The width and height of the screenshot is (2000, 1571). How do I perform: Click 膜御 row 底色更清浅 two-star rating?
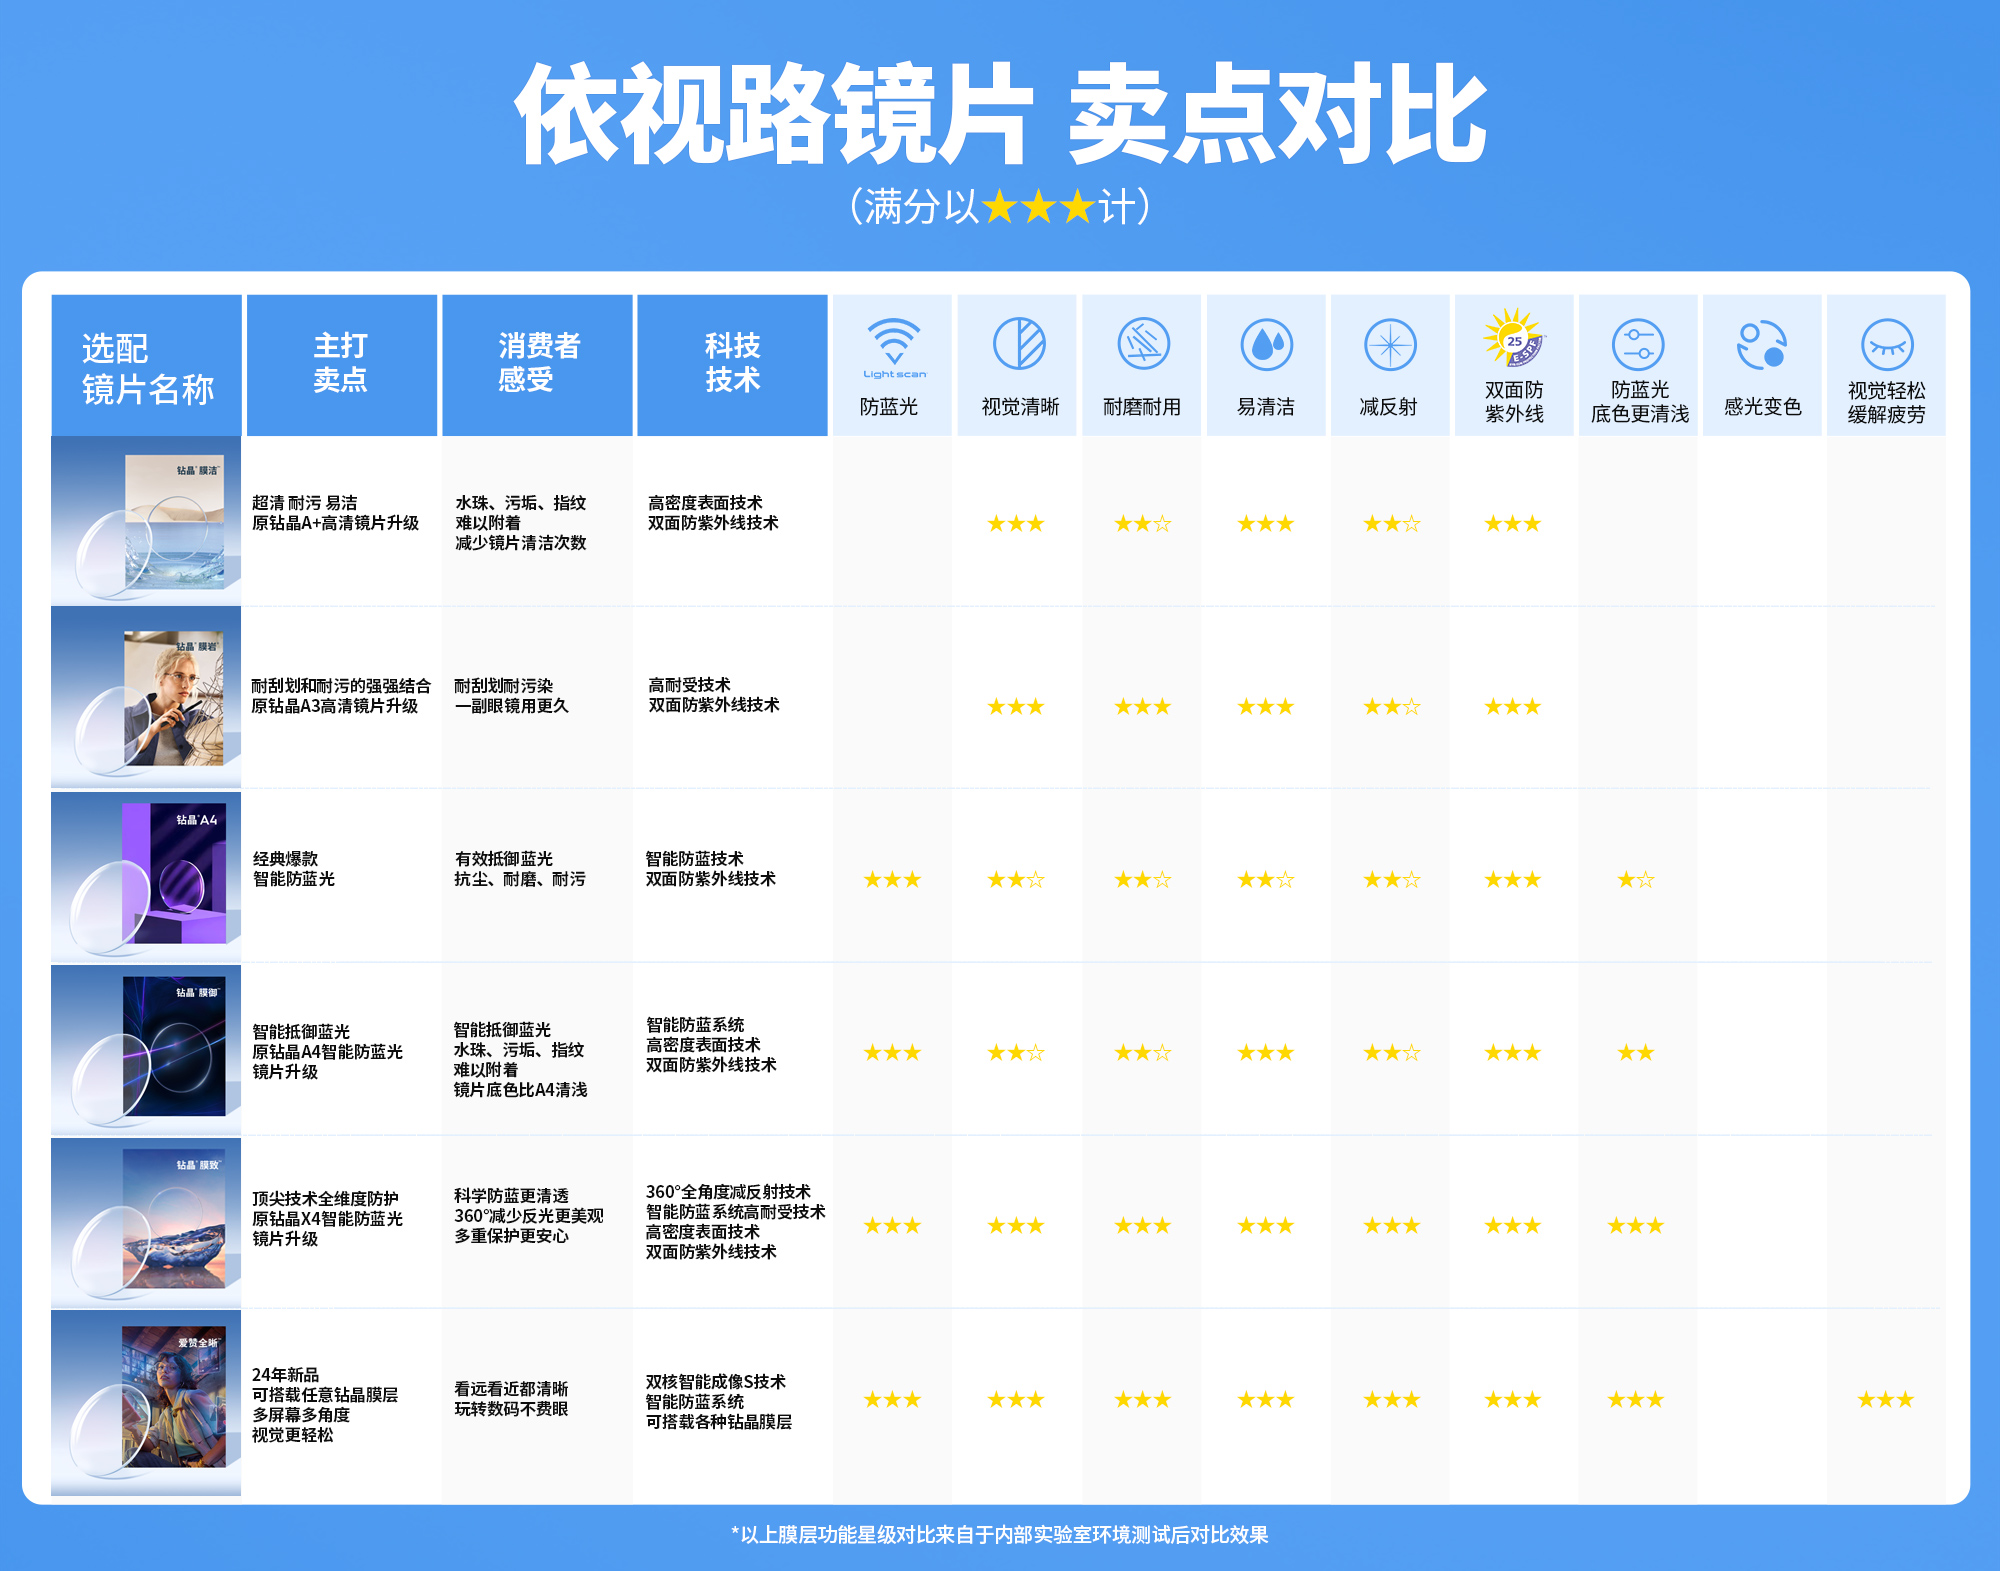tap(1636, 1052)
